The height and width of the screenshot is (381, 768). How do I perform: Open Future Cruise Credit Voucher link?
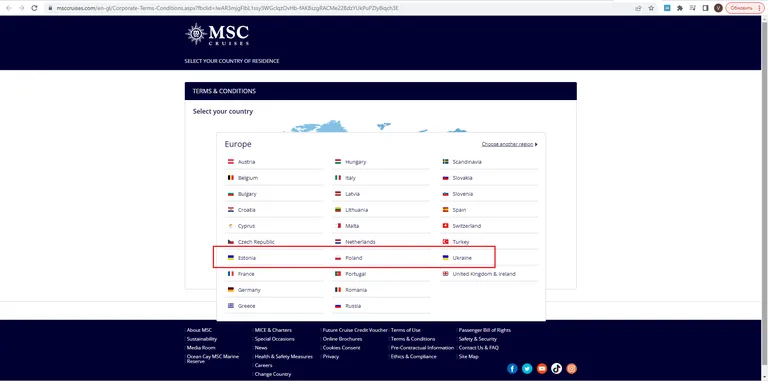(355, 330)
